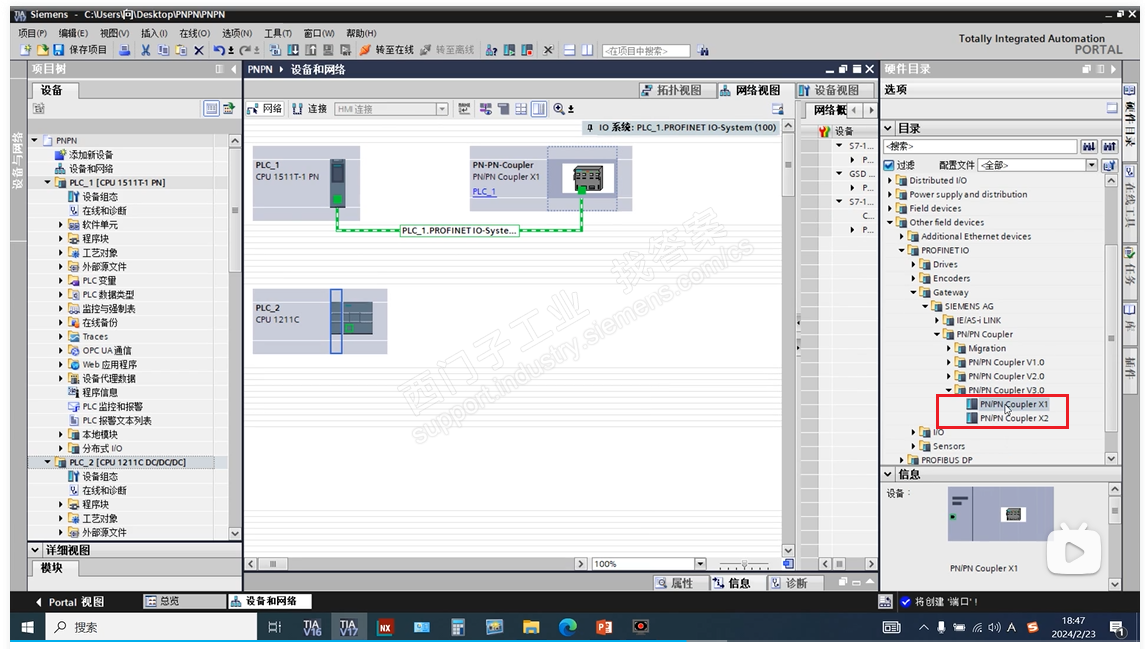Click the delete X icon beside paste
1145x649 pixels.
click(x=199, y=50)
